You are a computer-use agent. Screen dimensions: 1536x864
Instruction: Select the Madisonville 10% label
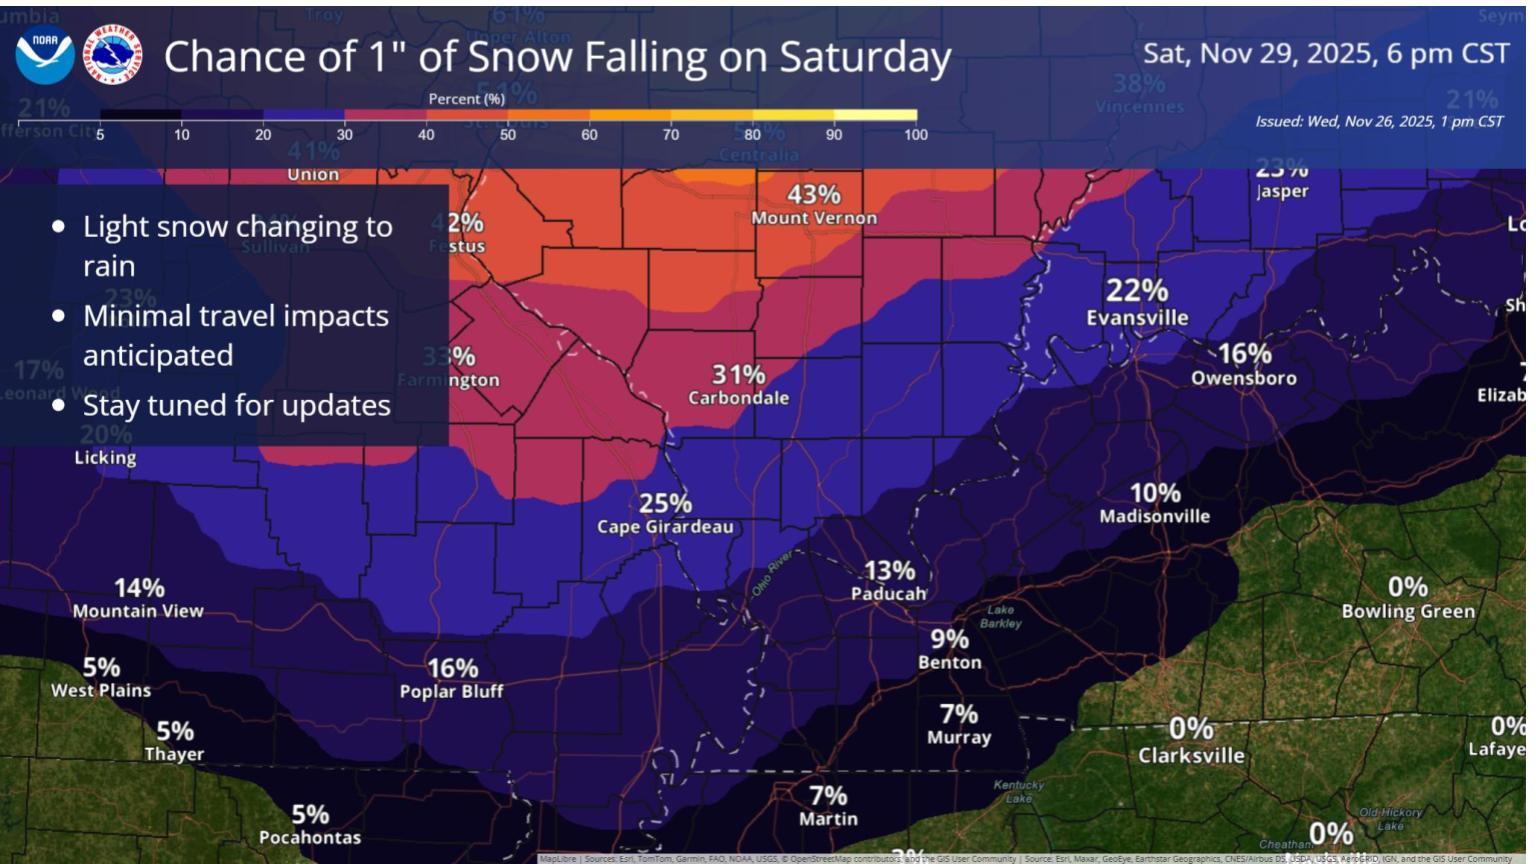(x=1155, y=504)
